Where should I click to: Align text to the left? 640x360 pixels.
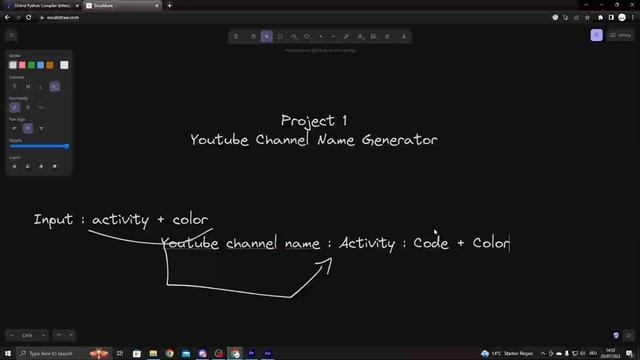pos(14,129)
